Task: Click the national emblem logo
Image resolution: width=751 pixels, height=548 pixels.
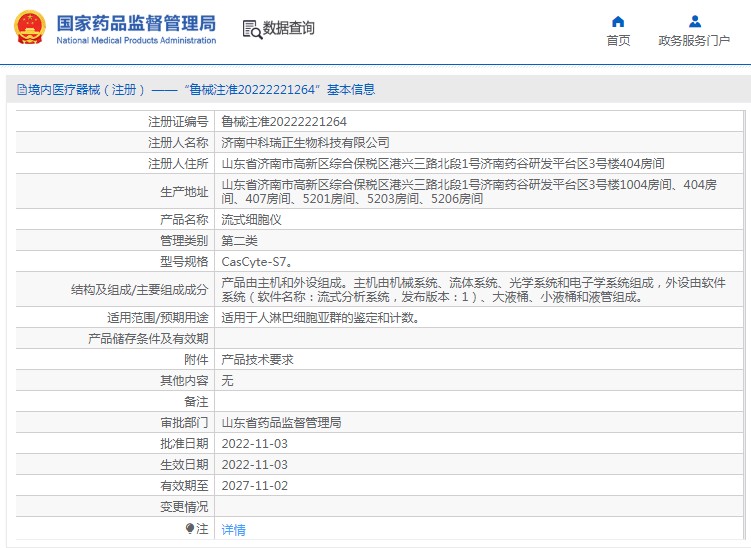Action: tap(29, 28)
